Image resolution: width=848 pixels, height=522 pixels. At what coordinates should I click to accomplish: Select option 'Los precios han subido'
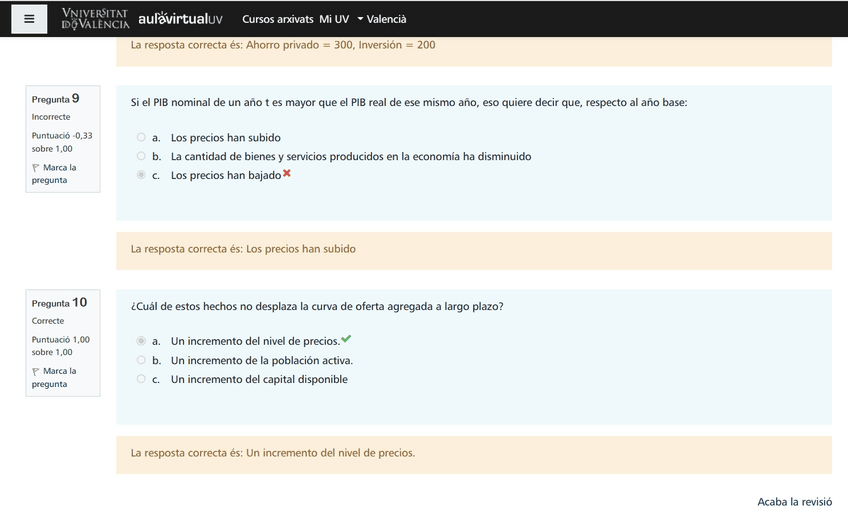pyautogui.click(x=141, y=138)
